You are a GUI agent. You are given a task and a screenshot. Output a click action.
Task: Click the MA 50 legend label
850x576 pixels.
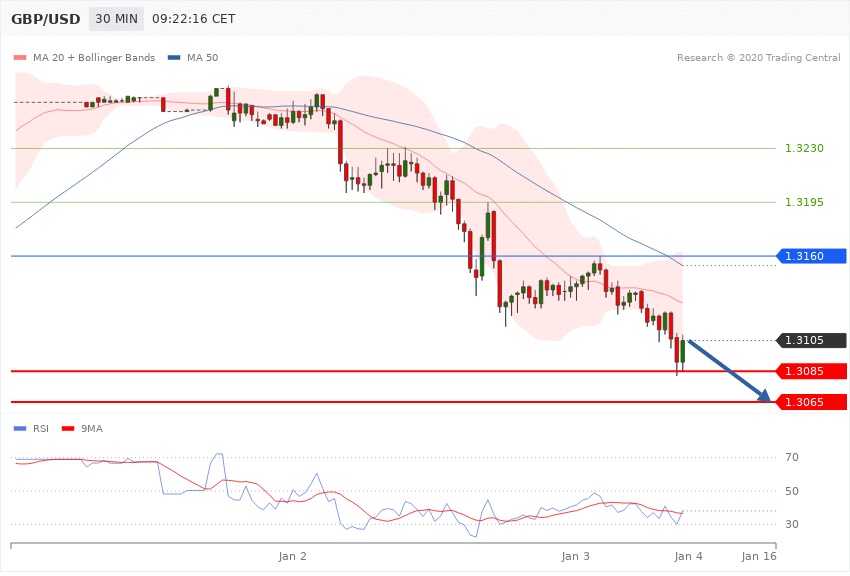coord(202,57)
